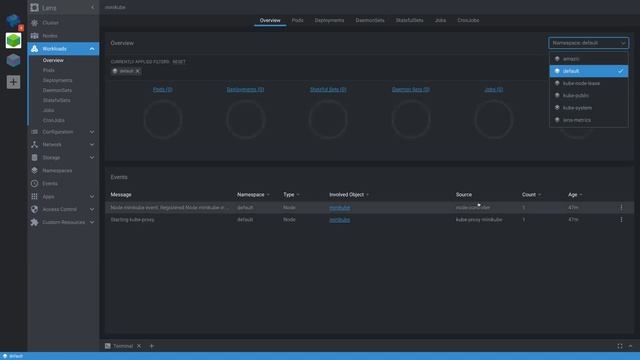Reset the currently applied filters
Image resolution: width=640 pixels, height=360 pixels.
[179, 62]
